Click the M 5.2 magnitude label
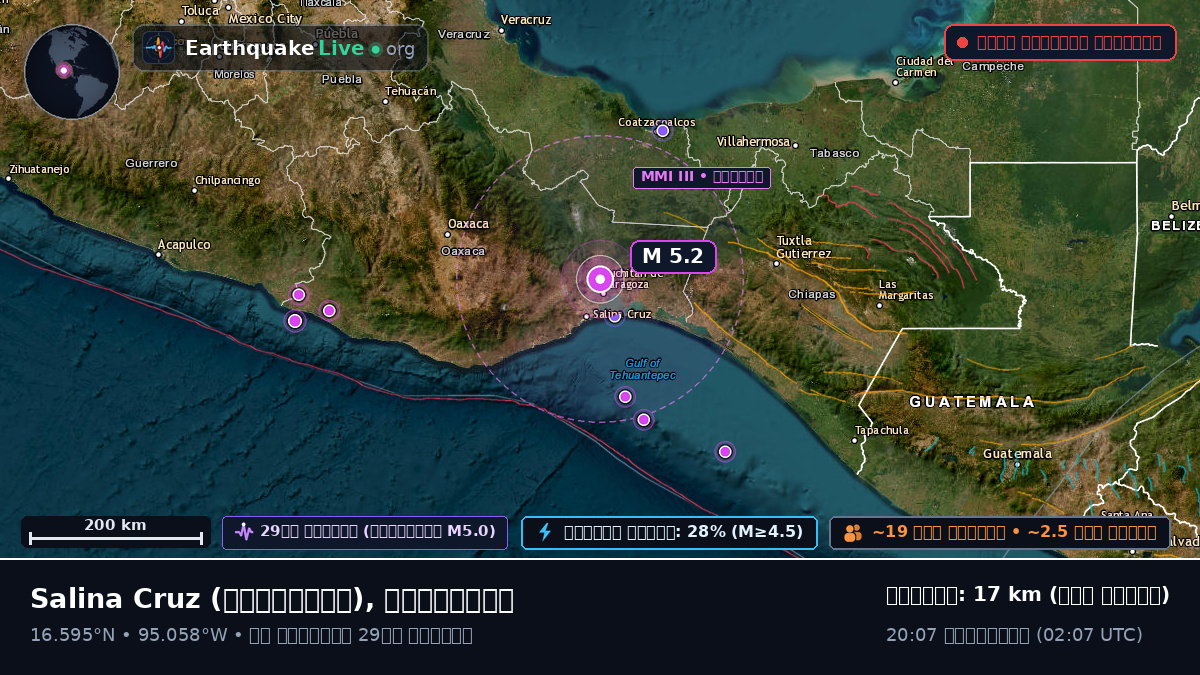The width and height of the screenshot is (1200, 675). pyautogui.click(x=673, y=257)
